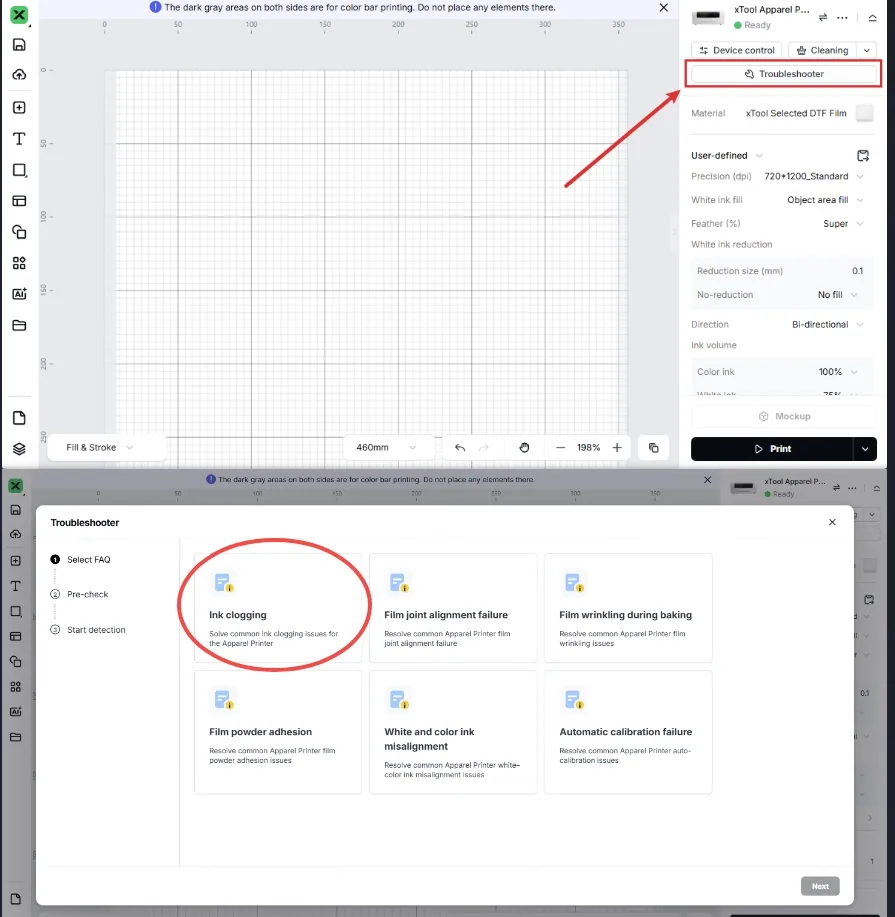
Task: Click the xTool logo in lower window
Action: tap(16, 486)
